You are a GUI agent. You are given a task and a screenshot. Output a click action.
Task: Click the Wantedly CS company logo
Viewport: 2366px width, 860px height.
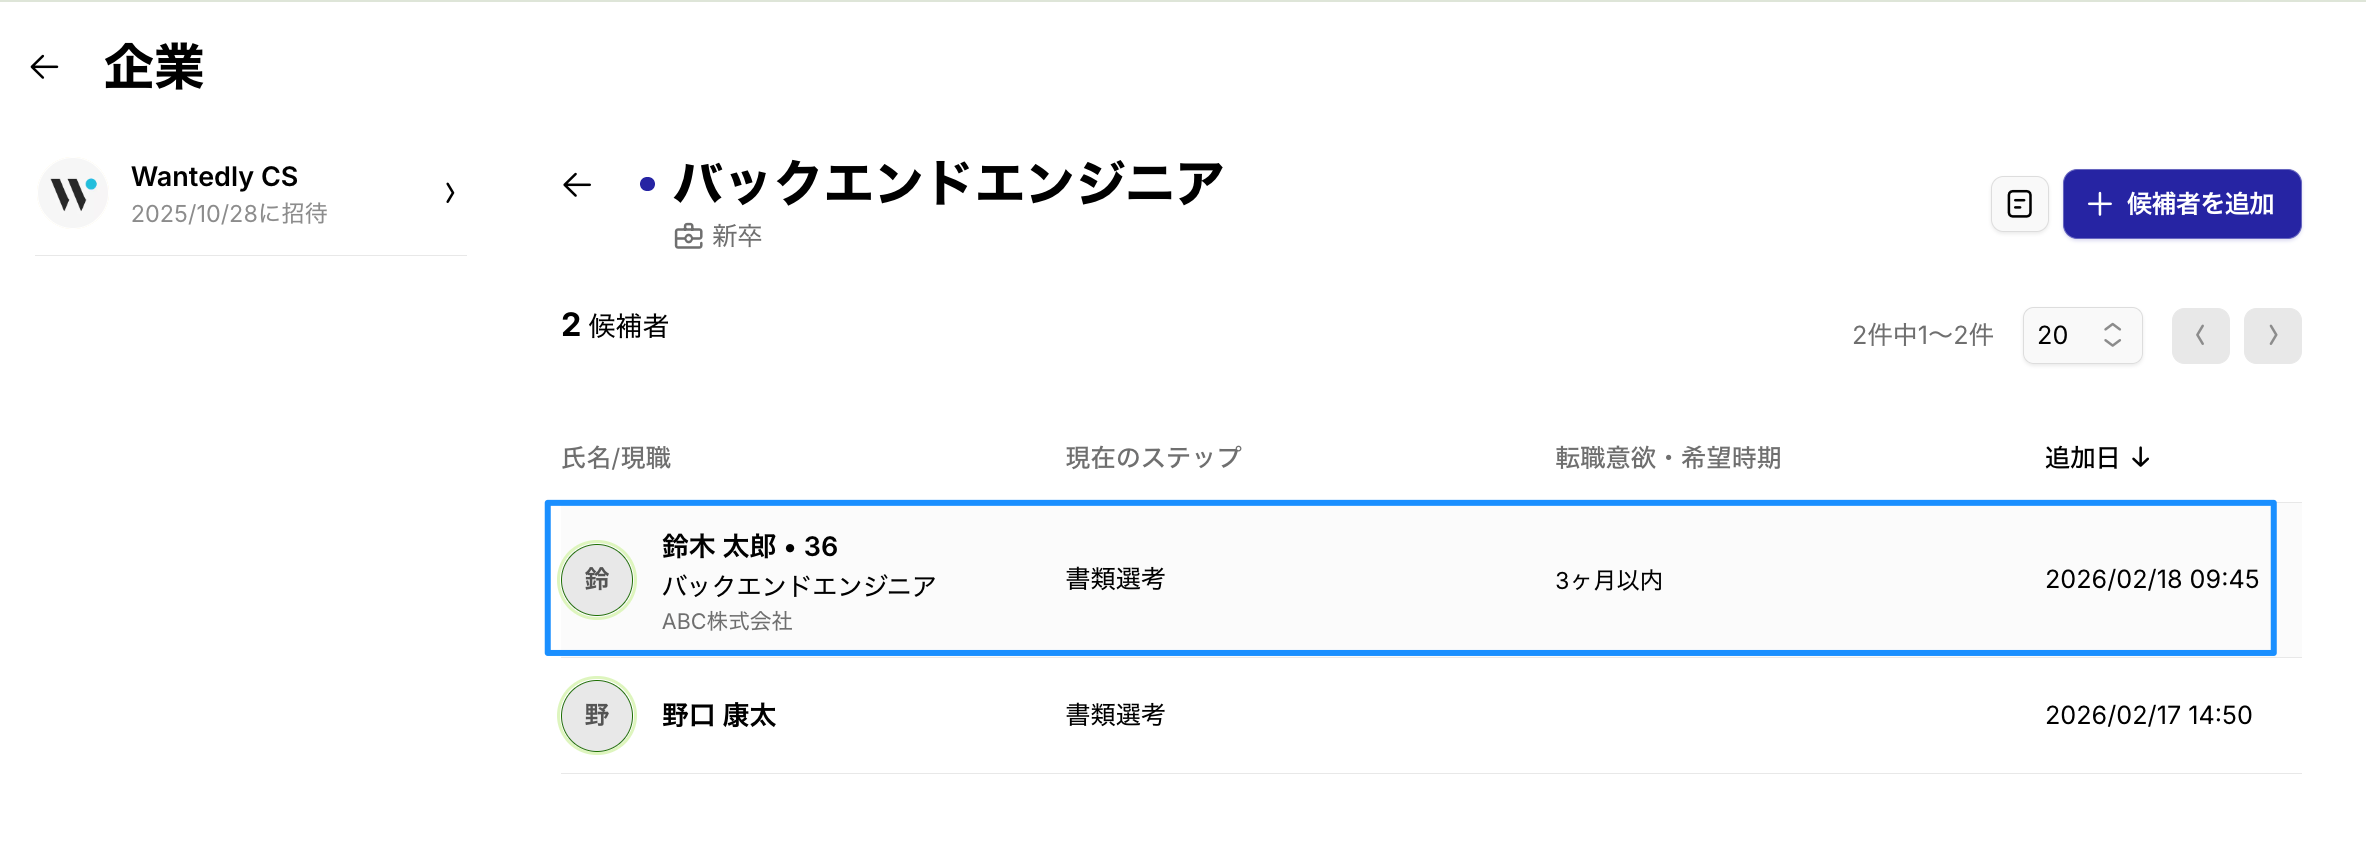pyautogui.click(x=73, y=193)
